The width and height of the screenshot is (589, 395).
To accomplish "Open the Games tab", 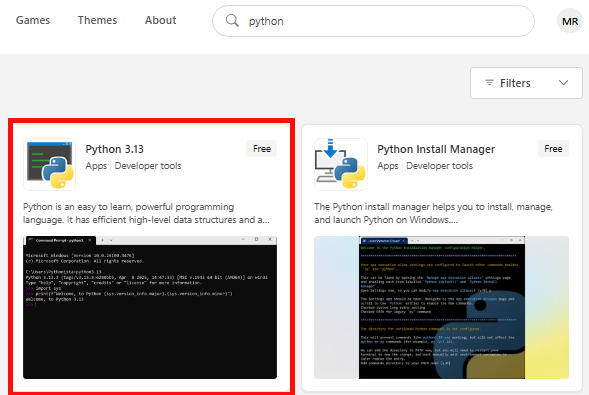I will point(33,20).
